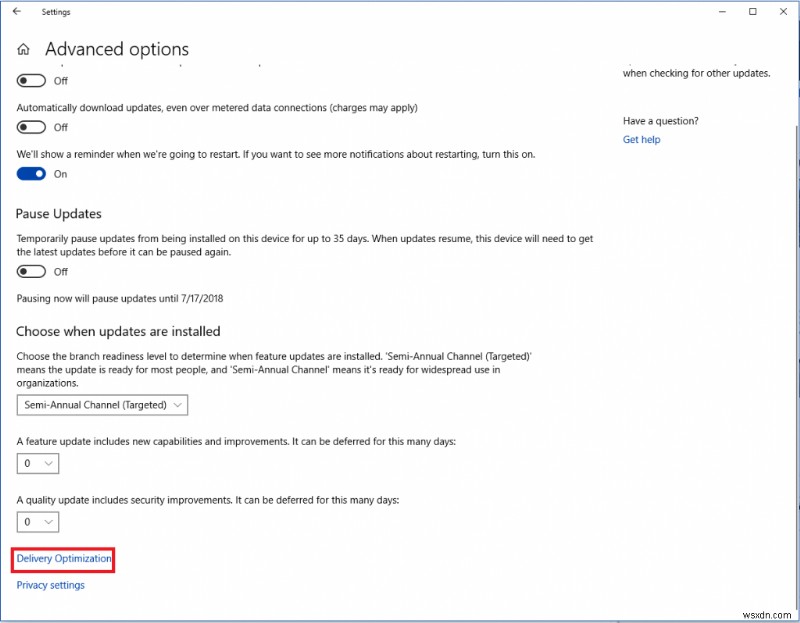Expand the quality update days chevron
The width and height of the screenshot is (800, 623).
click(47, 521)
